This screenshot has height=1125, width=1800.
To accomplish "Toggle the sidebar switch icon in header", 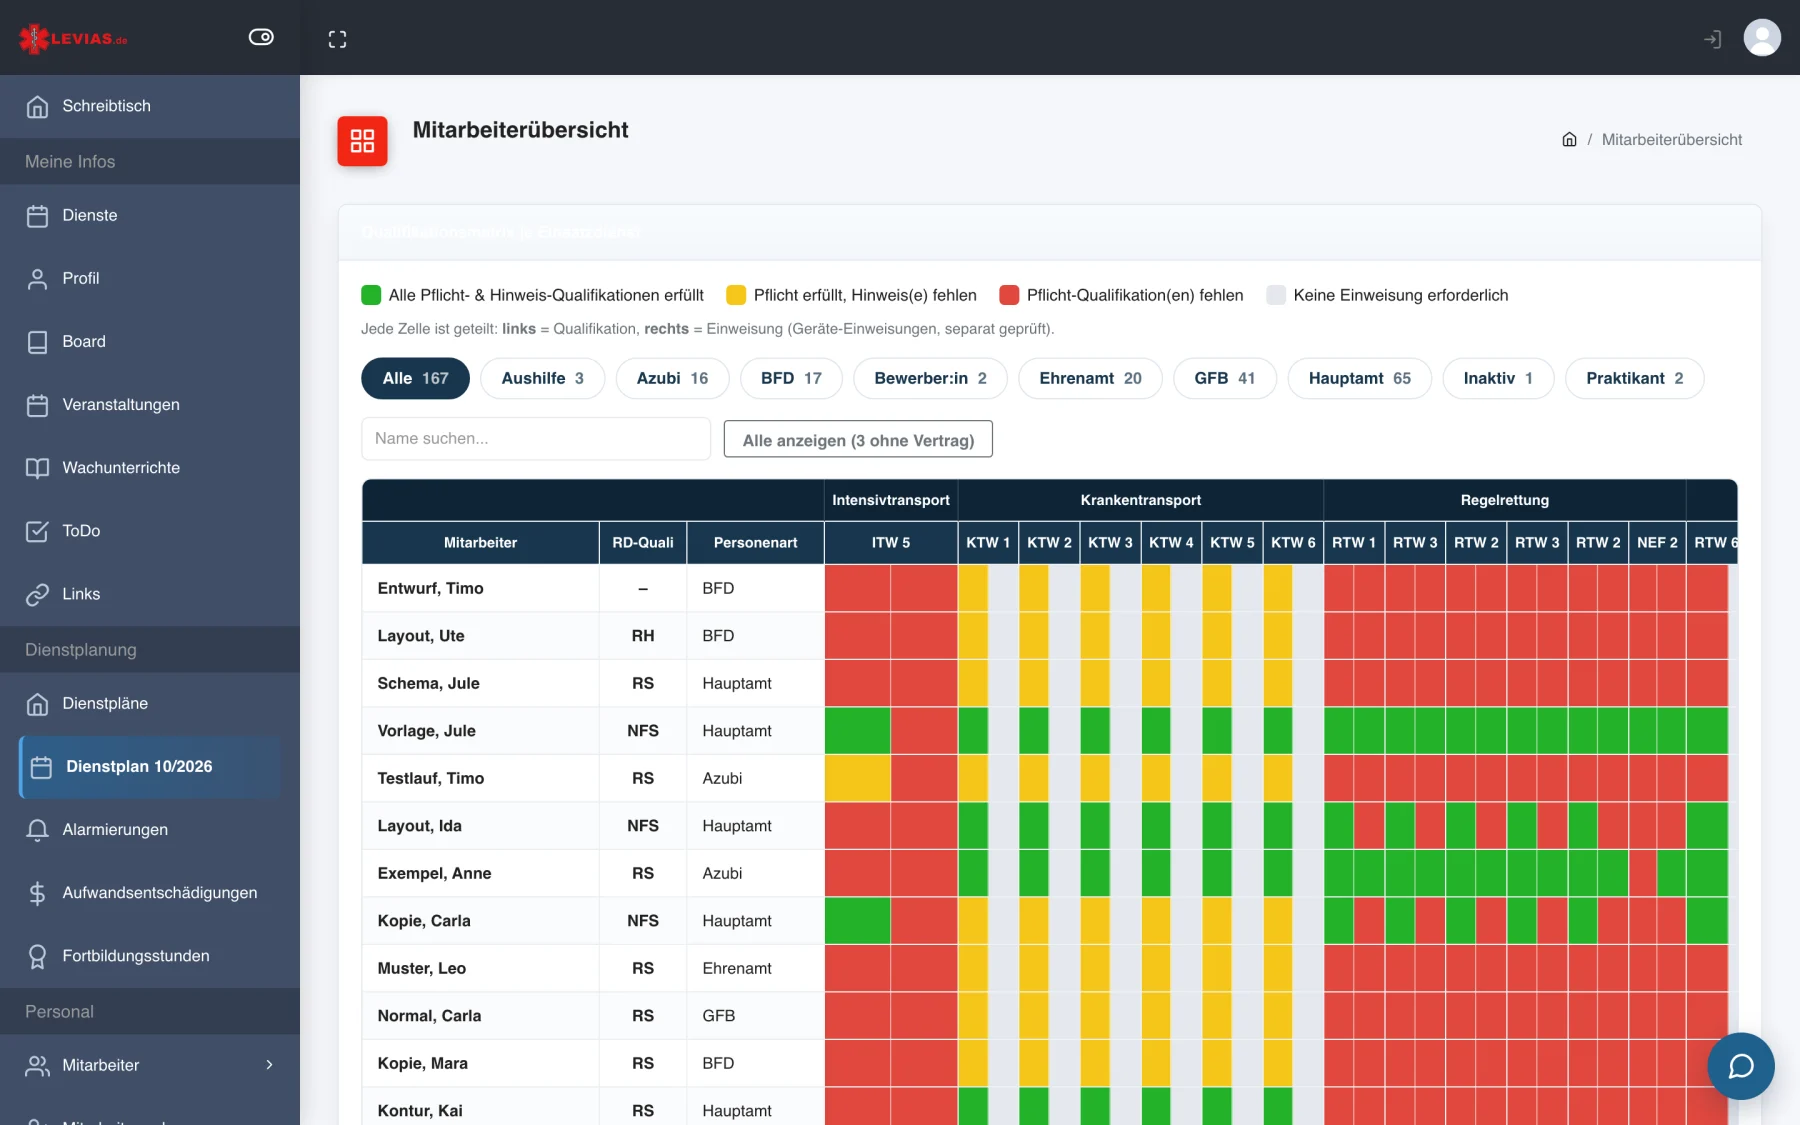I will tap(261, 37).
